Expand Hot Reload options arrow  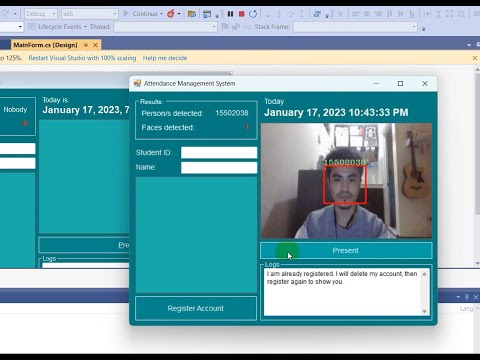[179, 14]
